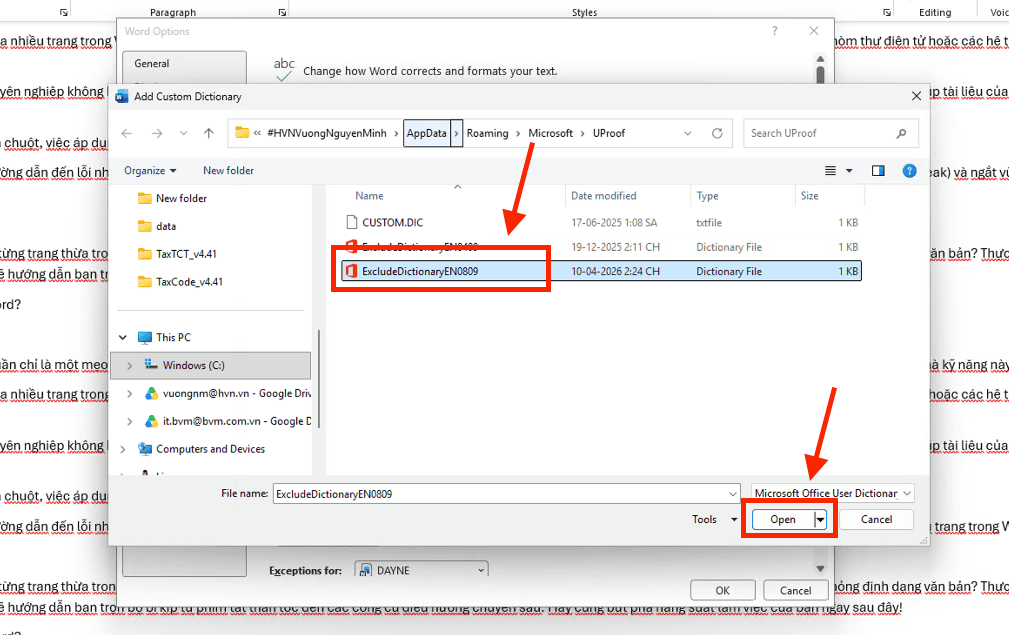1009x635 pixels.
Task: Select it.bvm@bvm.com.vn Google Drive
Action: [237, 421]
